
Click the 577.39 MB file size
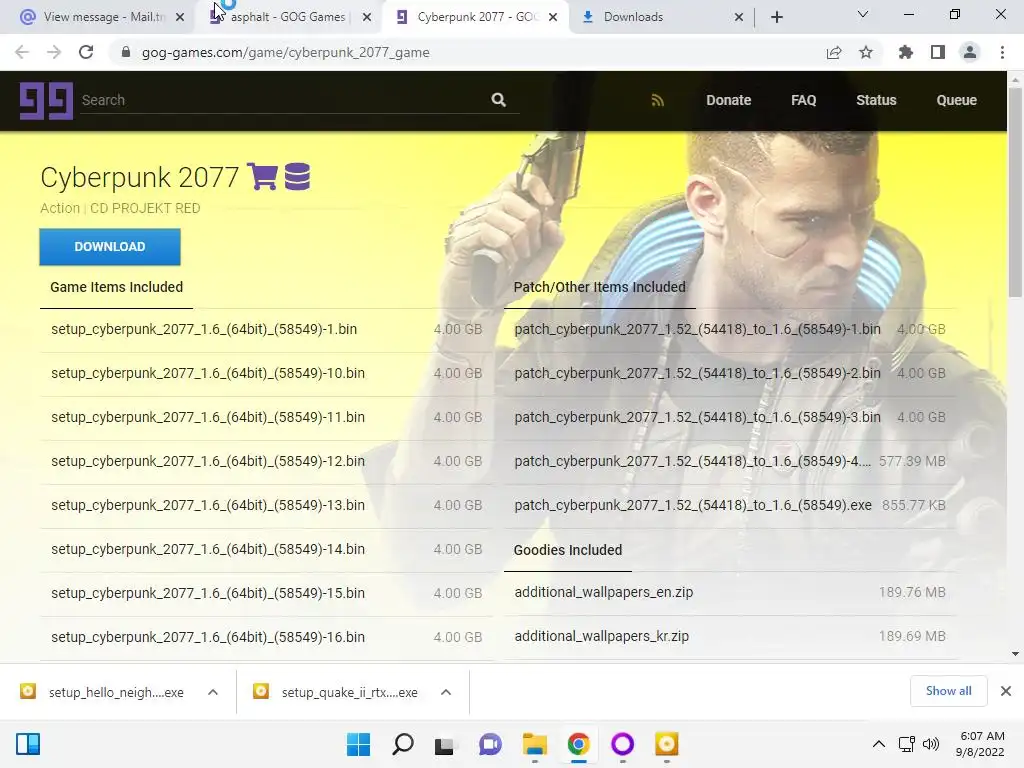pos(912,461)
